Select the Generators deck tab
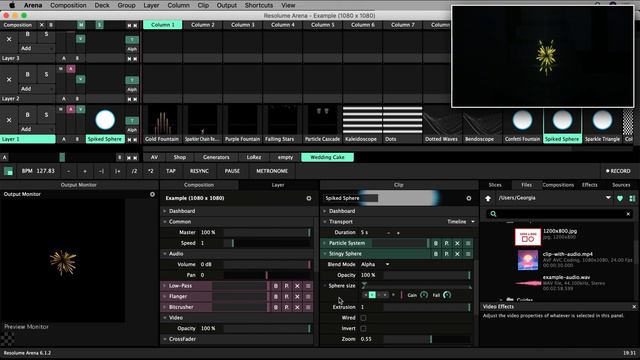Image resolution: width=640 pixels, height=360 pixels. click(x=216, y=157)
